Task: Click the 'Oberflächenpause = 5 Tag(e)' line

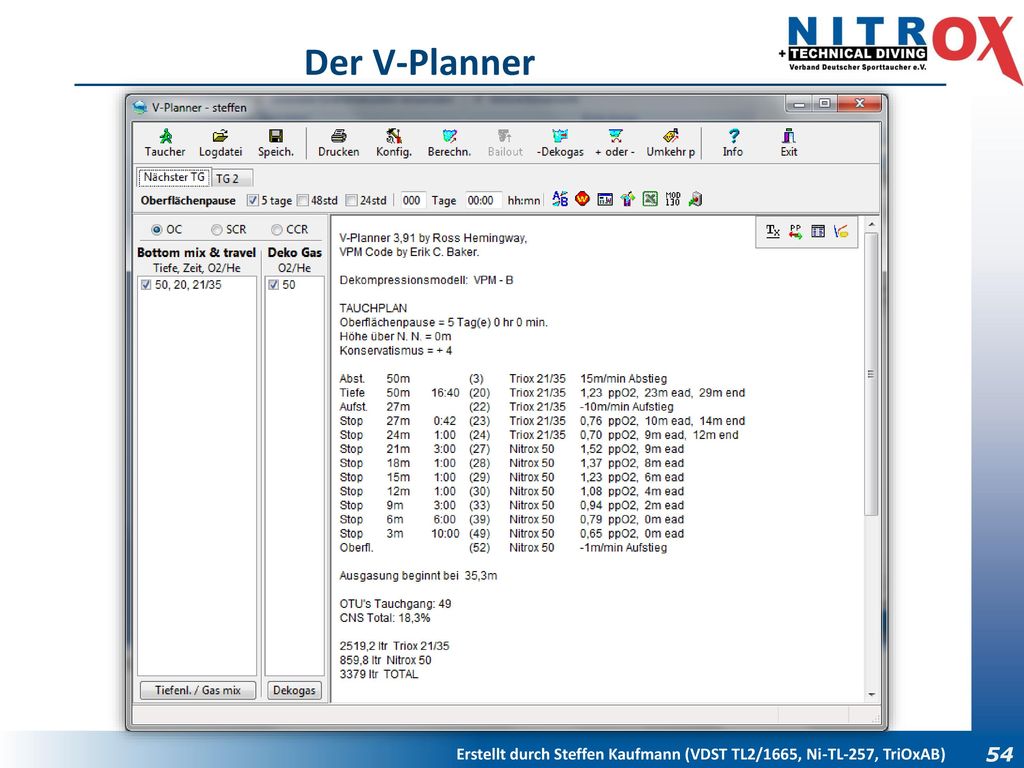Action: [443, 323]
